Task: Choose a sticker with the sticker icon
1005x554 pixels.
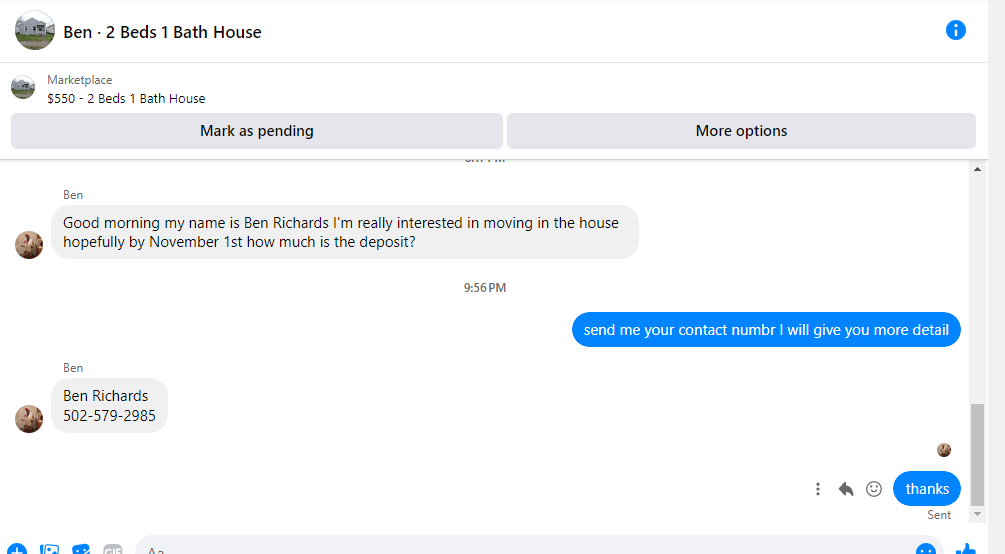Action: (x=81, y=550)
